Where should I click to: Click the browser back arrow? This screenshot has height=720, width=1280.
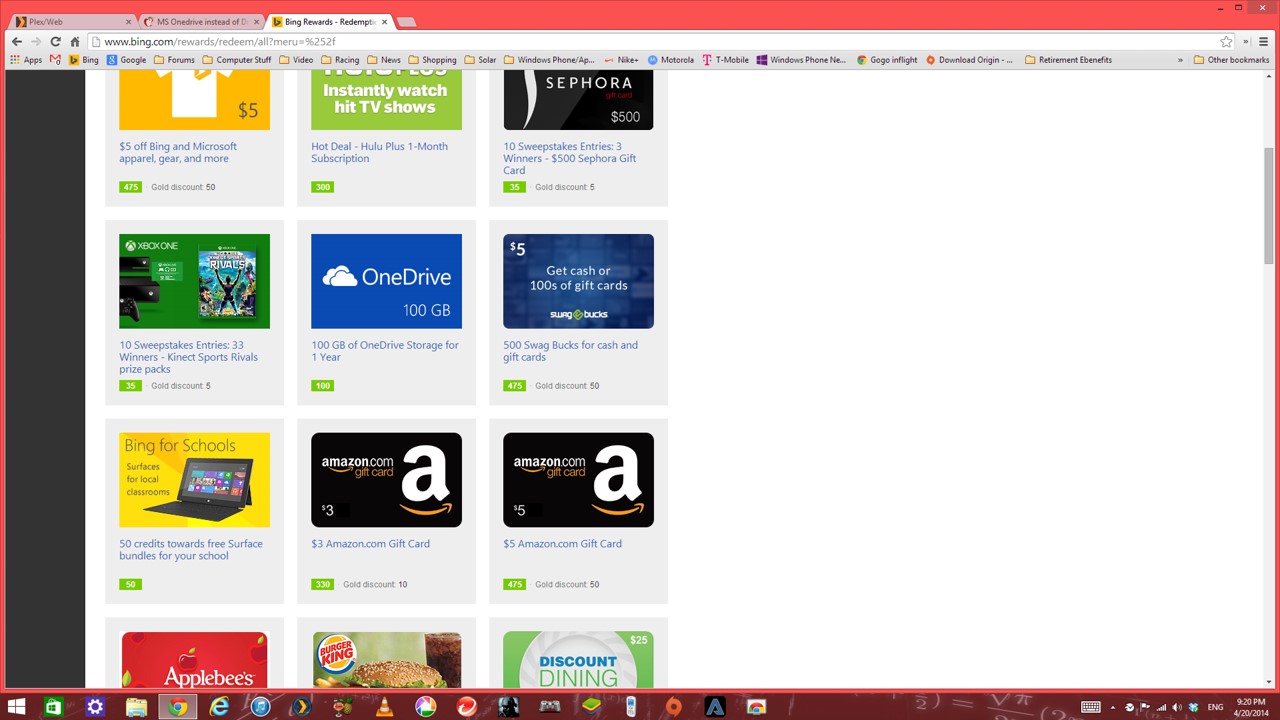tap(16, 42)
